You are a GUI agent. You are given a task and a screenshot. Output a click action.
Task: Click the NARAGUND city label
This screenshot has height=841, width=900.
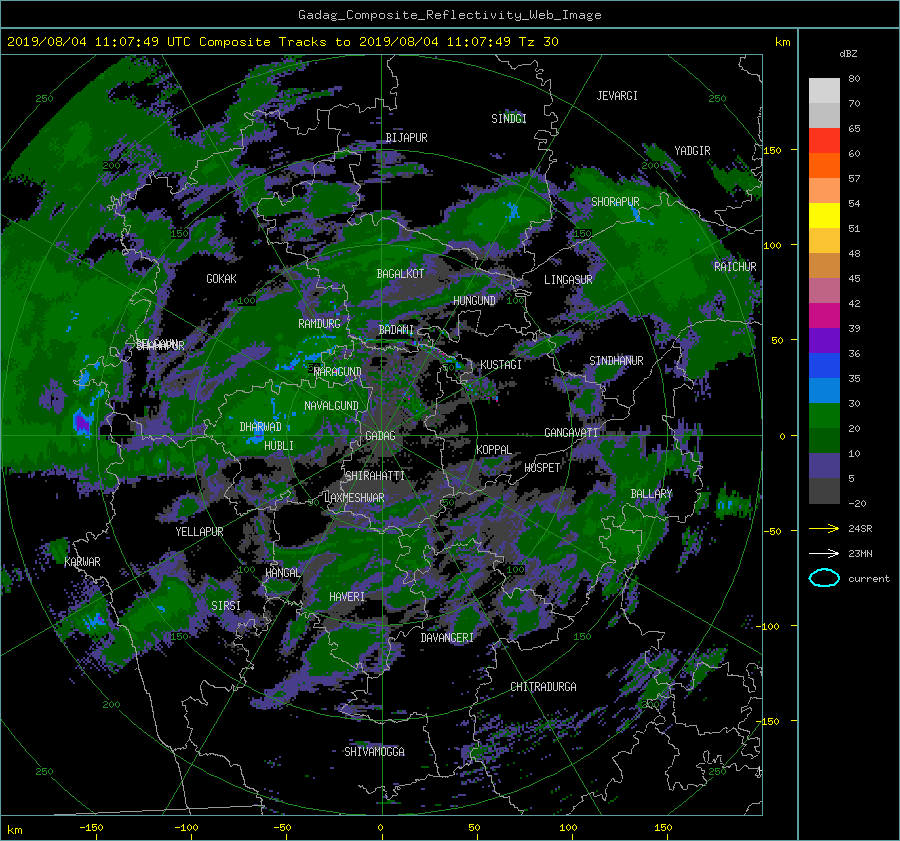[x=338, y=371]
